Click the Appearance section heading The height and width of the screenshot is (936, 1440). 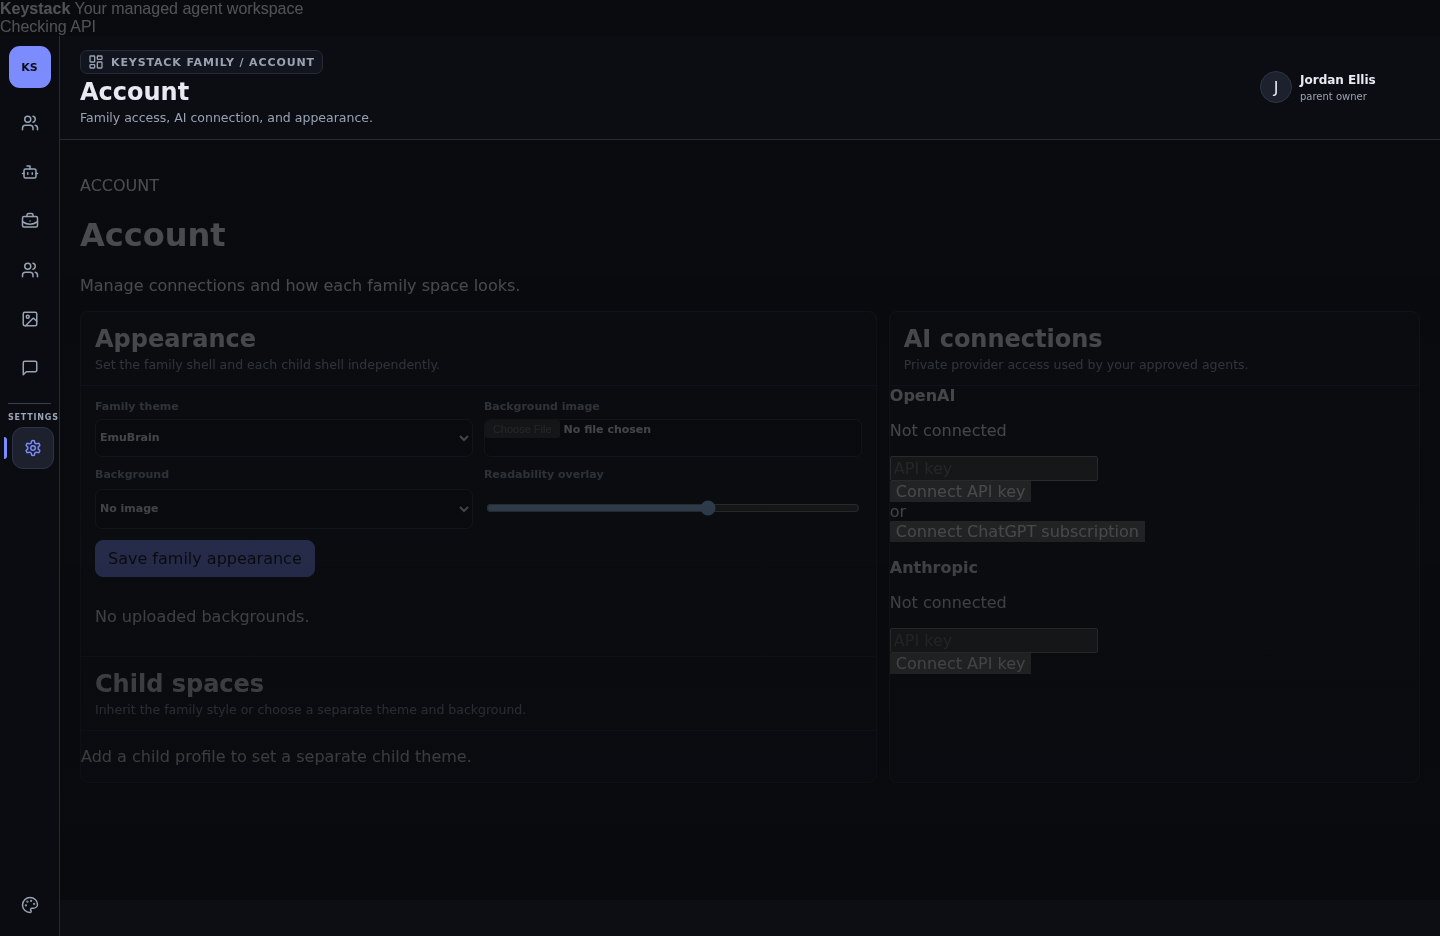click(x=175, y=338)
